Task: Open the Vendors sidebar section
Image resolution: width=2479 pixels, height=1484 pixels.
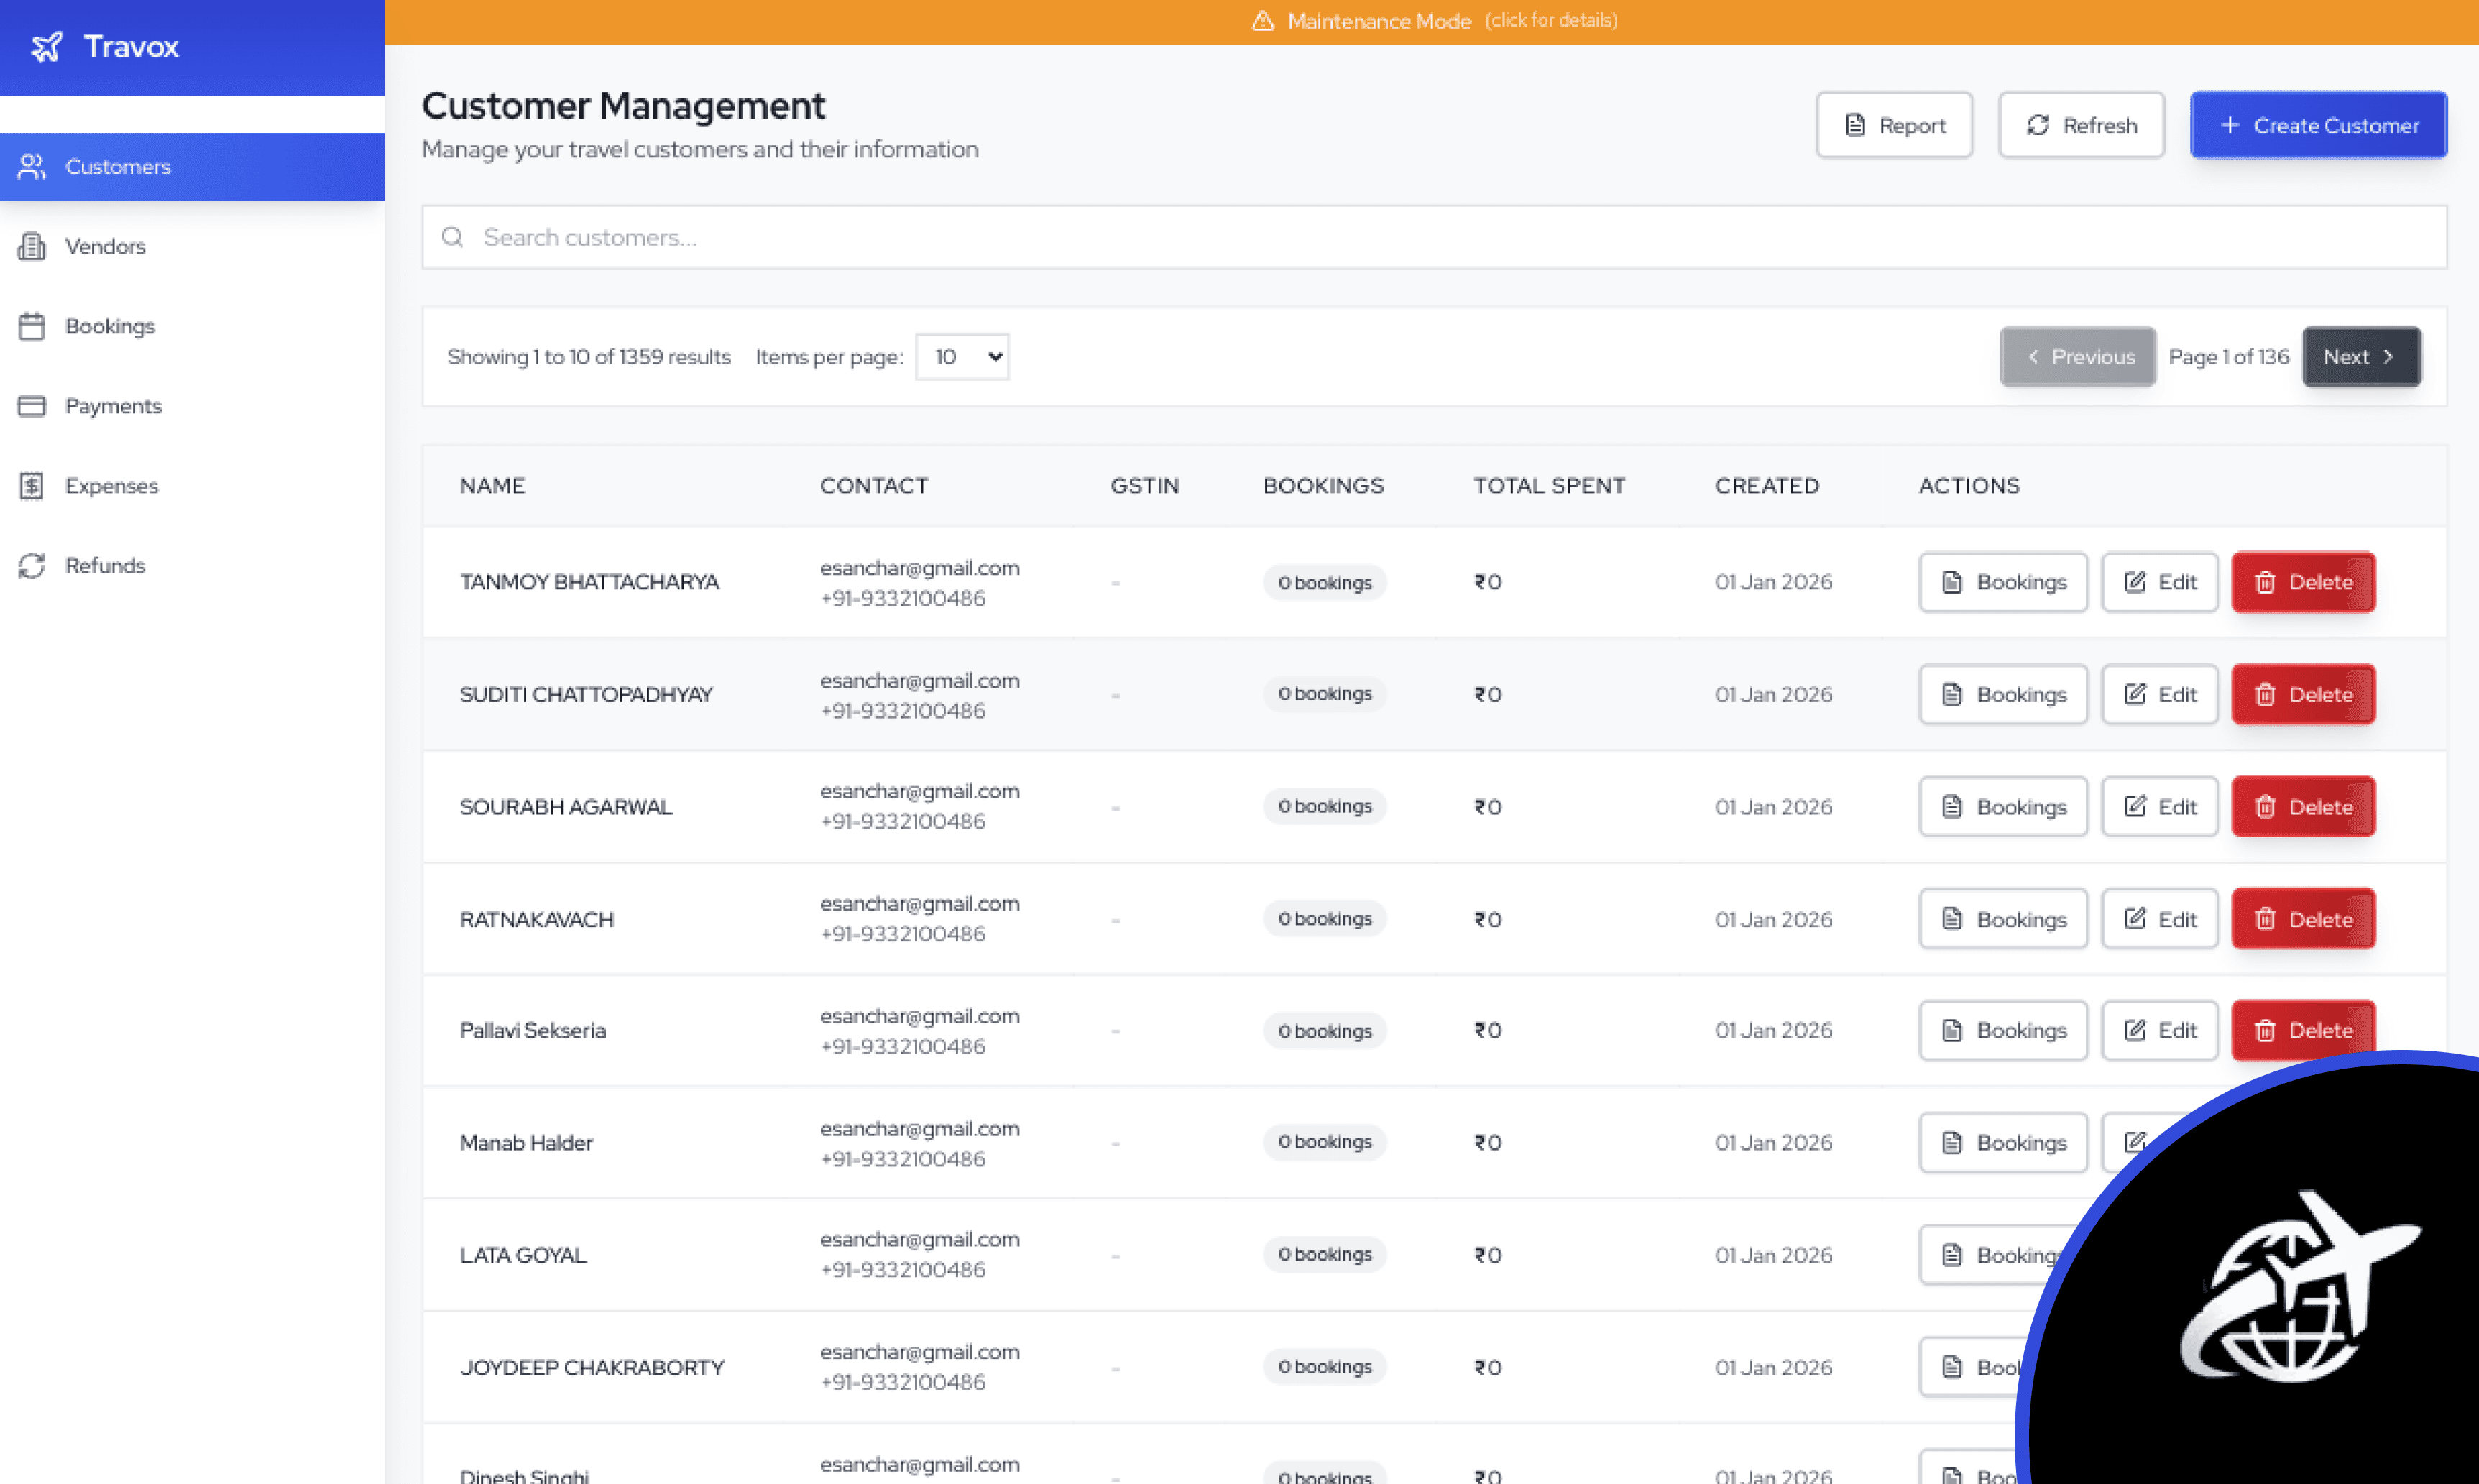Action: point(104,246)
